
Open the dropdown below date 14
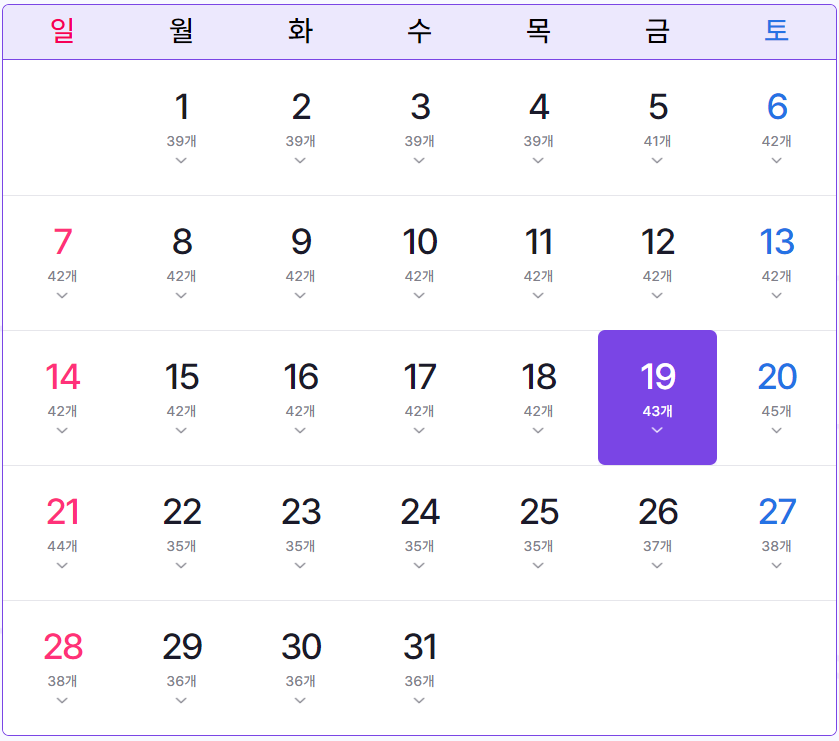click(x=62, y=429)
